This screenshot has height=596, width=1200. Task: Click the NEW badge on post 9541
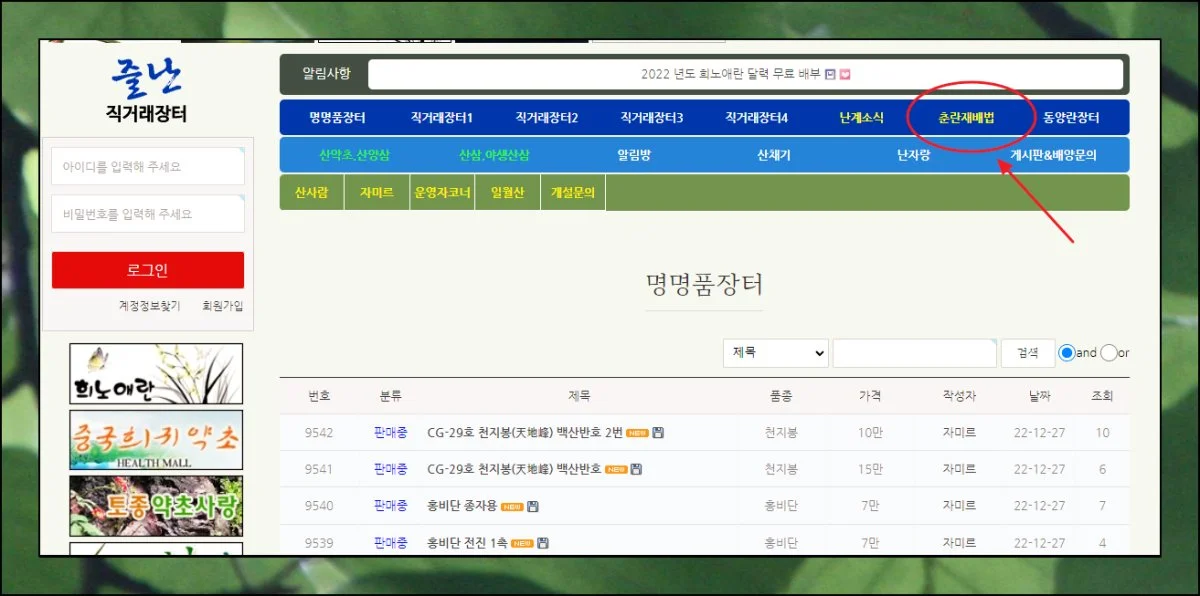click(615, 469)
